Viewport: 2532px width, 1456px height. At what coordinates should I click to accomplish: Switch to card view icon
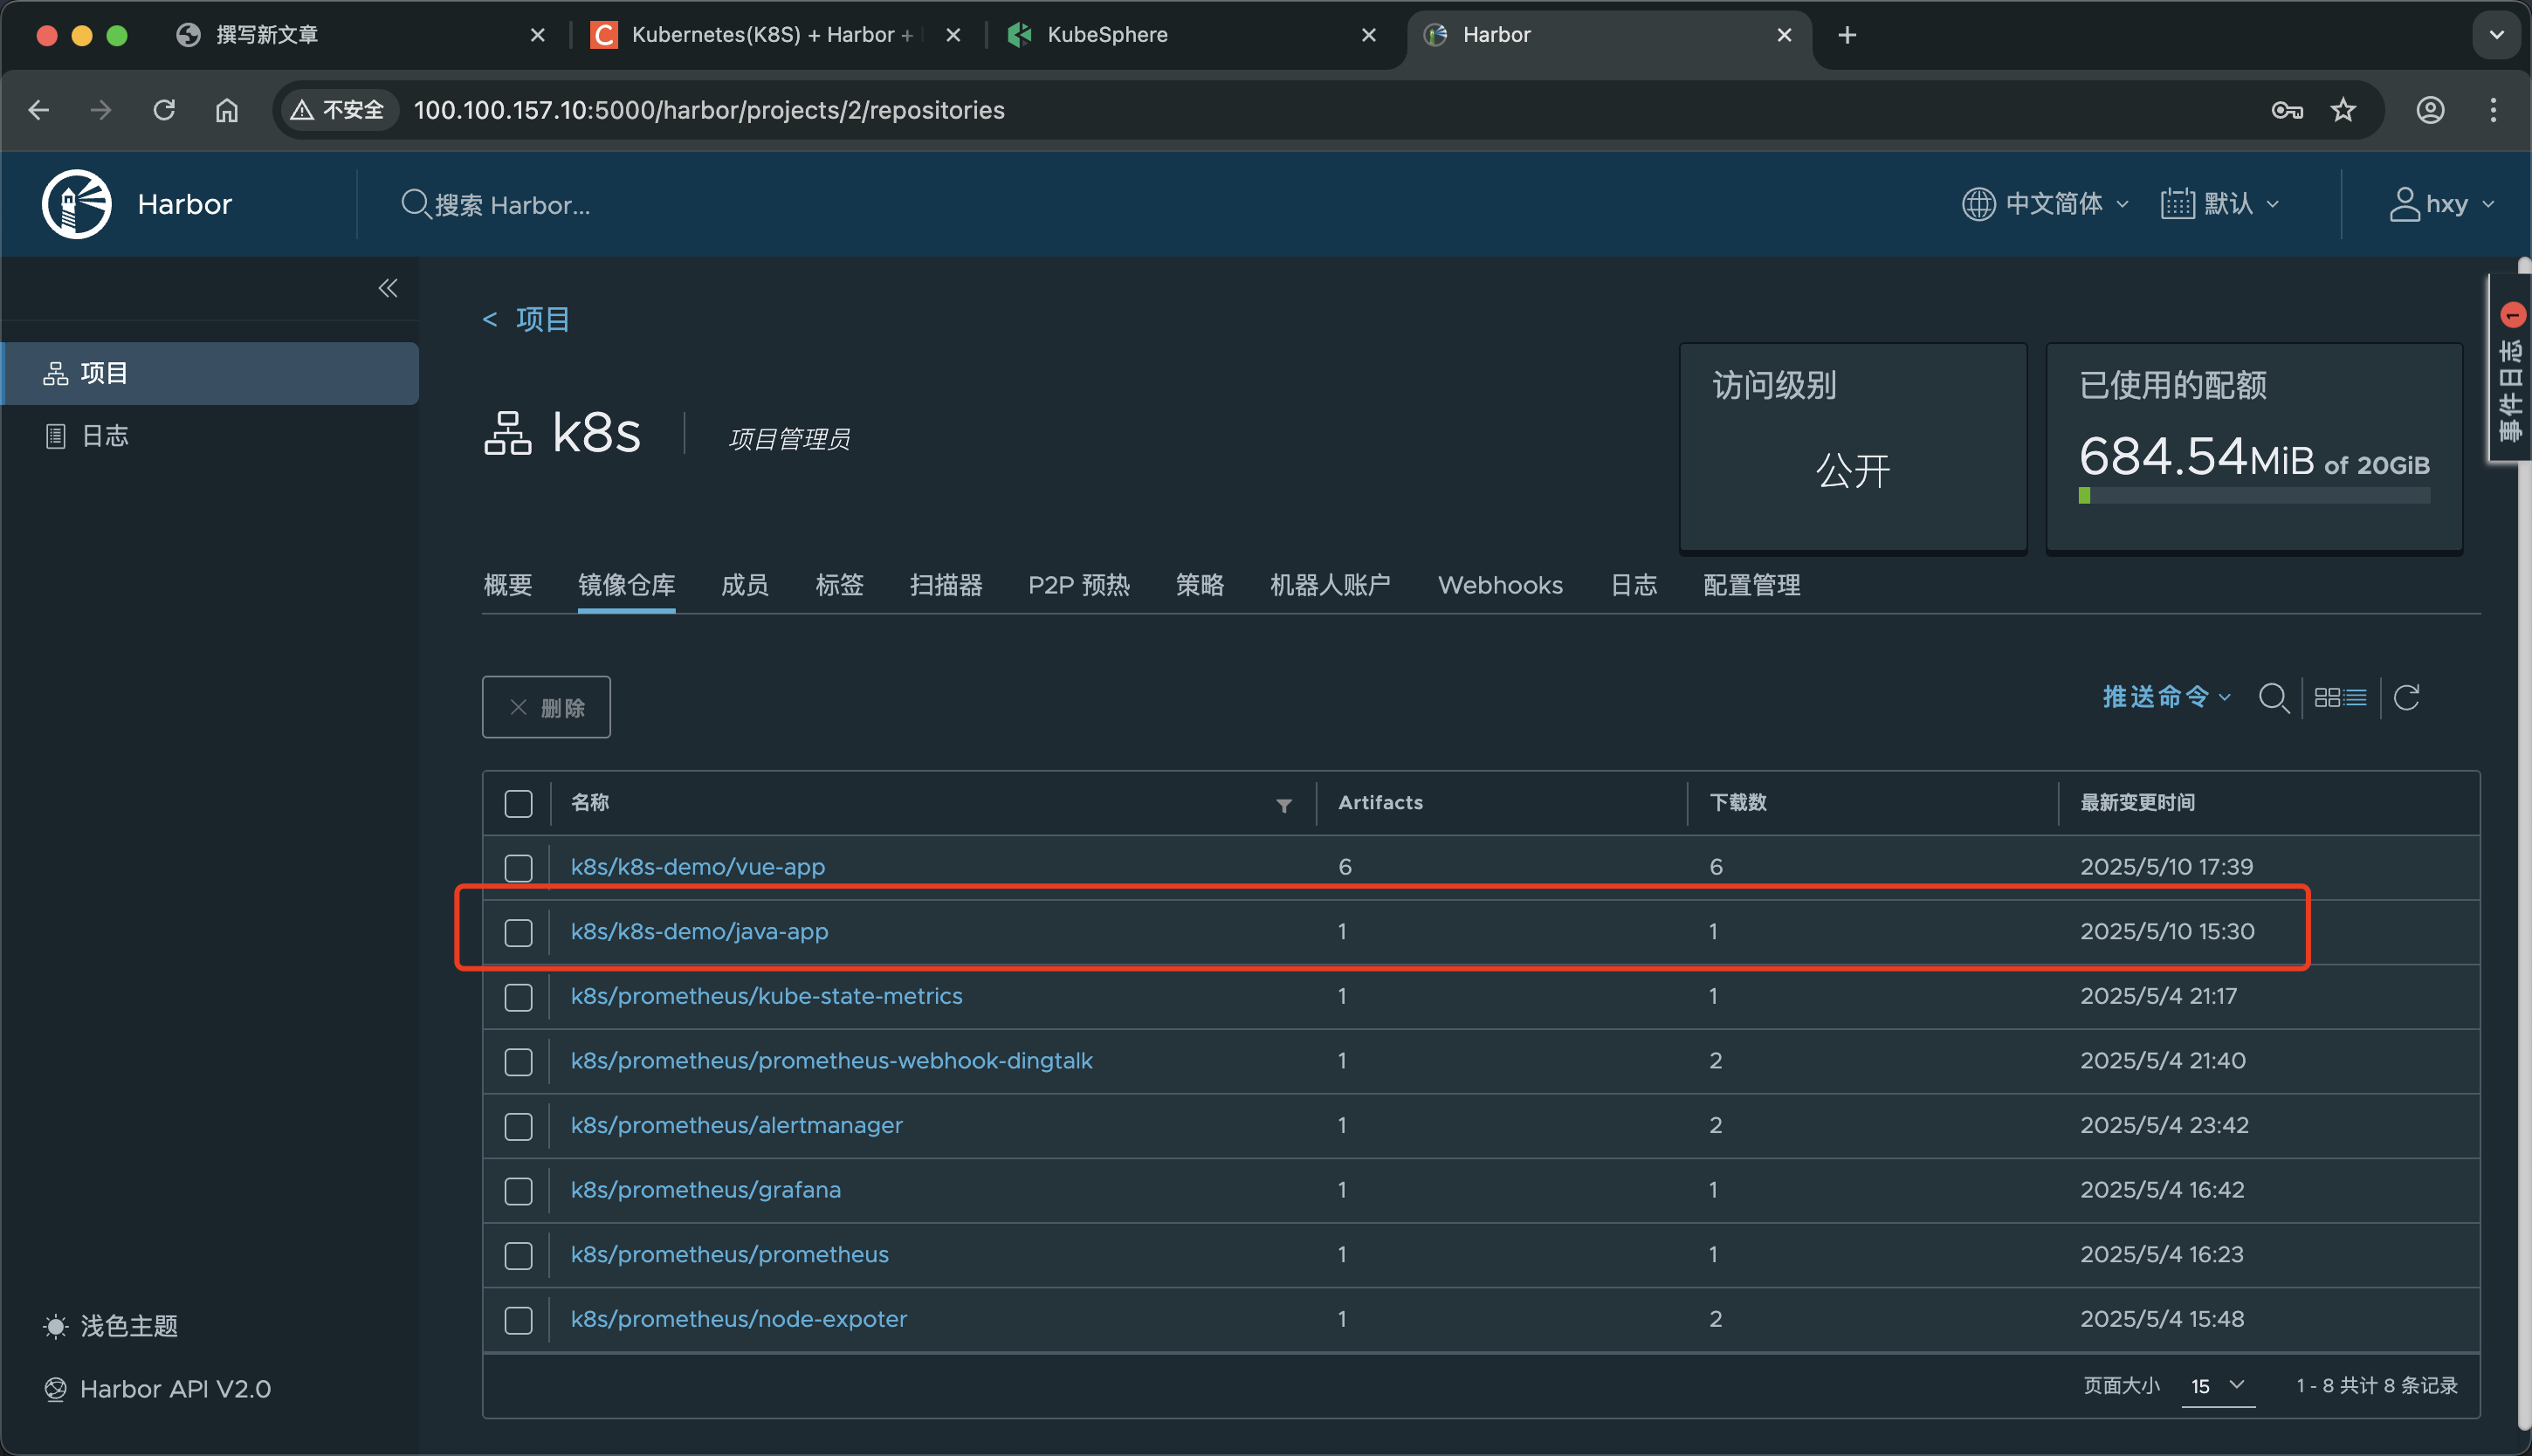(2327, 698)
